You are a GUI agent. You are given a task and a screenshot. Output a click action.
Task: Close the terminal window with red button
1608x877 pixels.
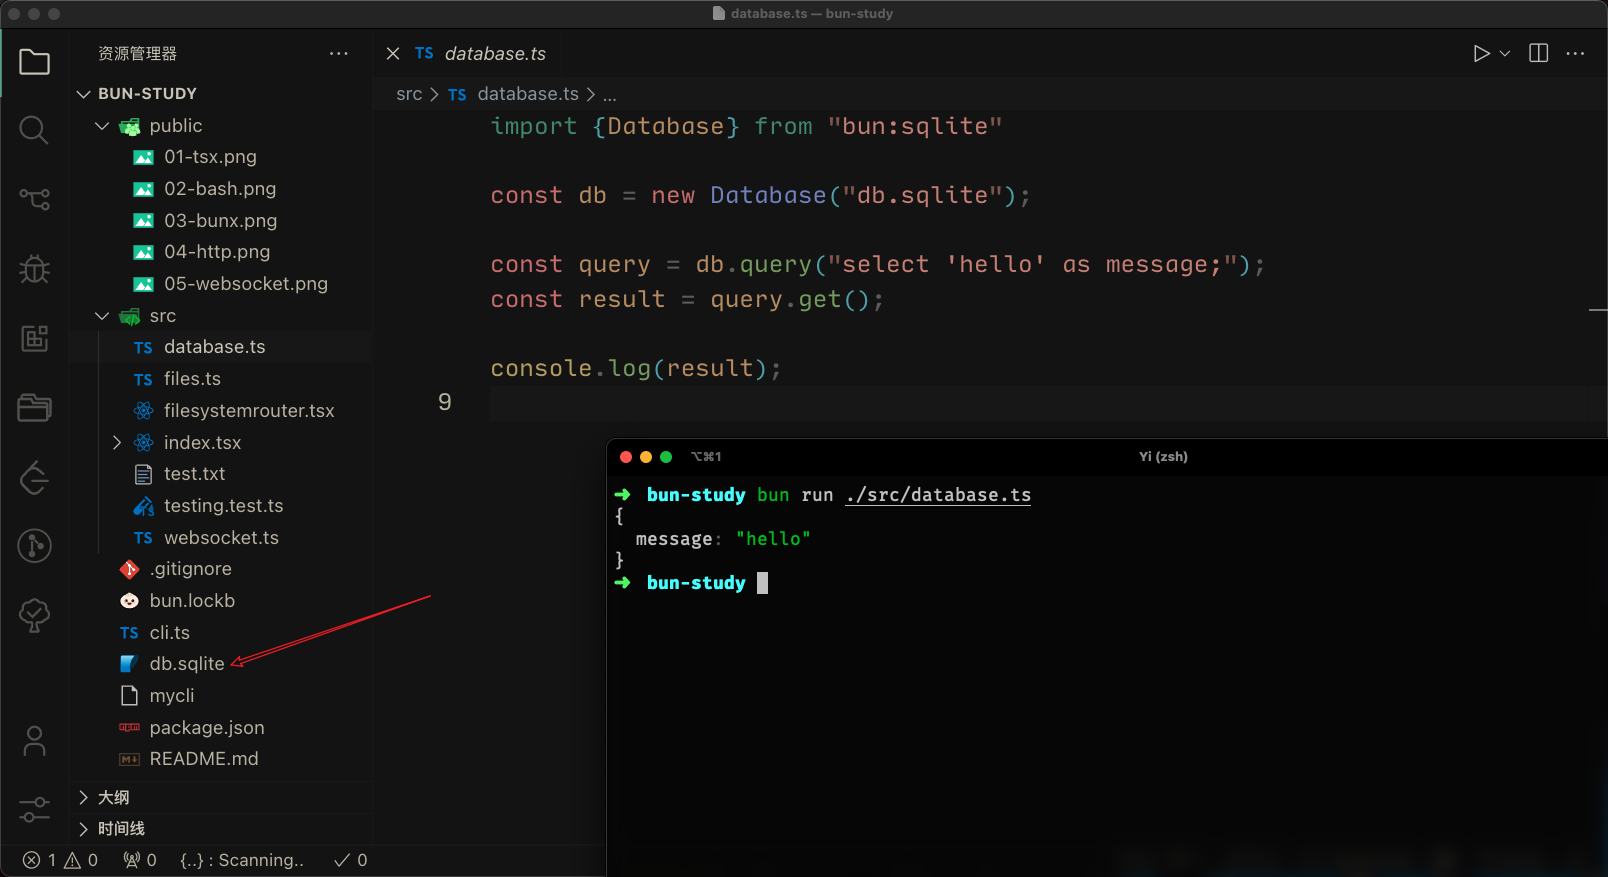[x=626, y=457]
